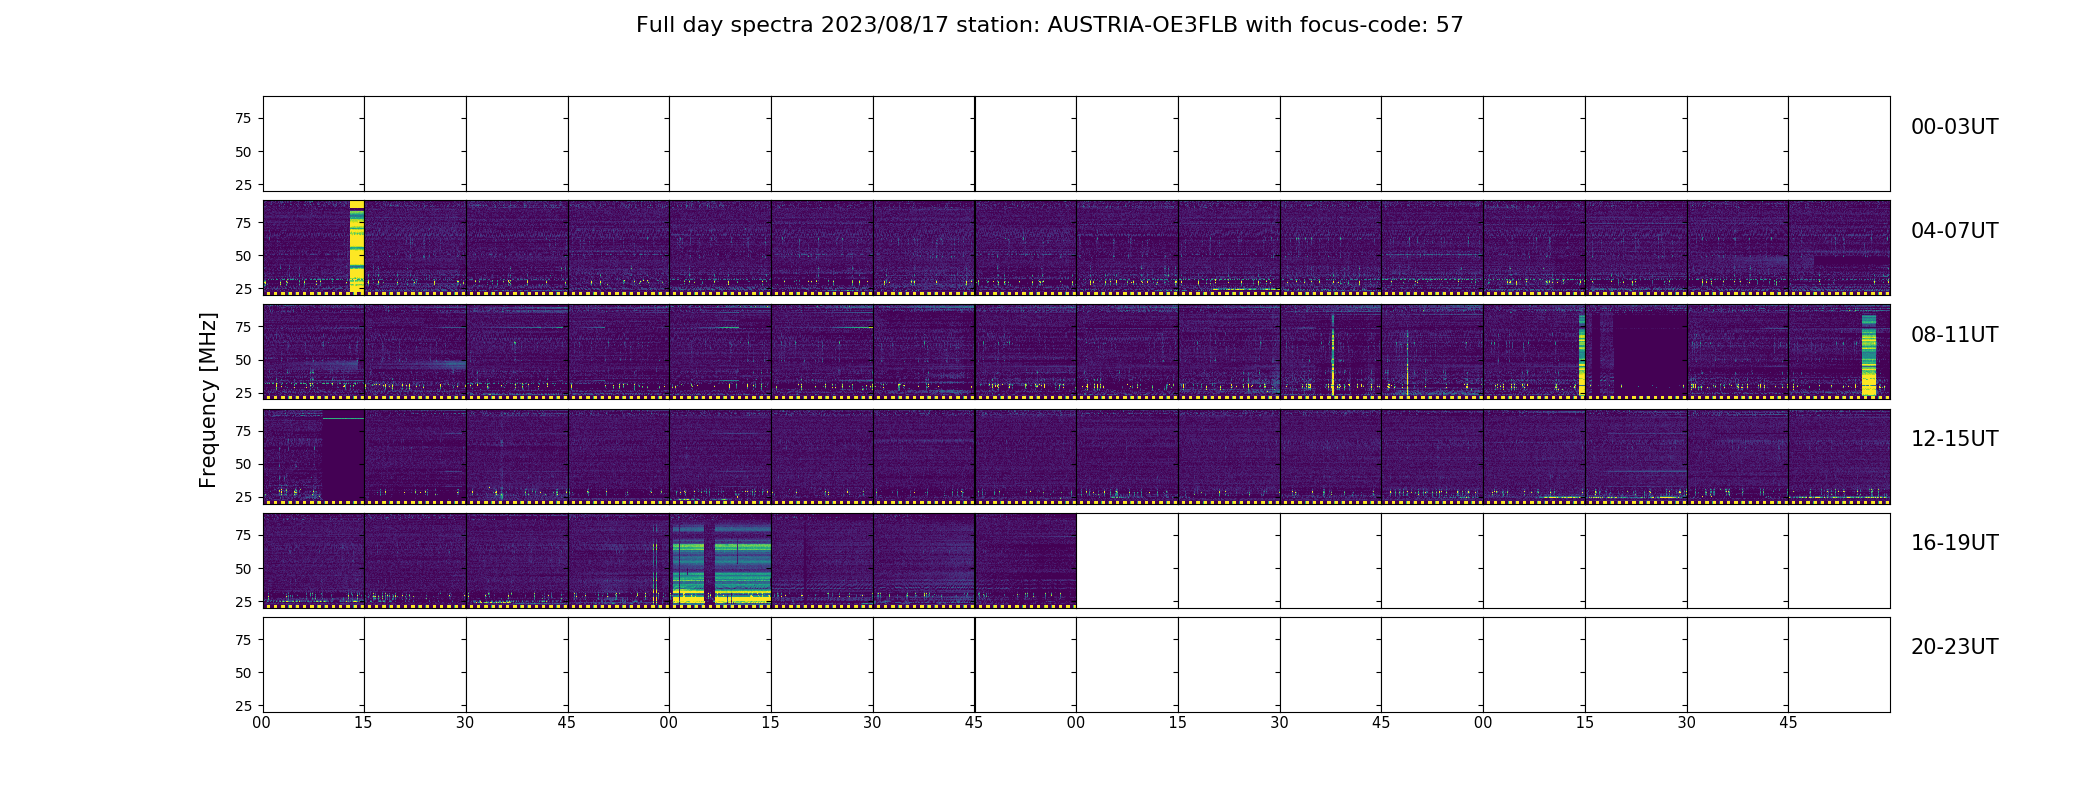Pick the 75 tick of the 20-23UT row

pyautogui.click(x=243, y=640)
